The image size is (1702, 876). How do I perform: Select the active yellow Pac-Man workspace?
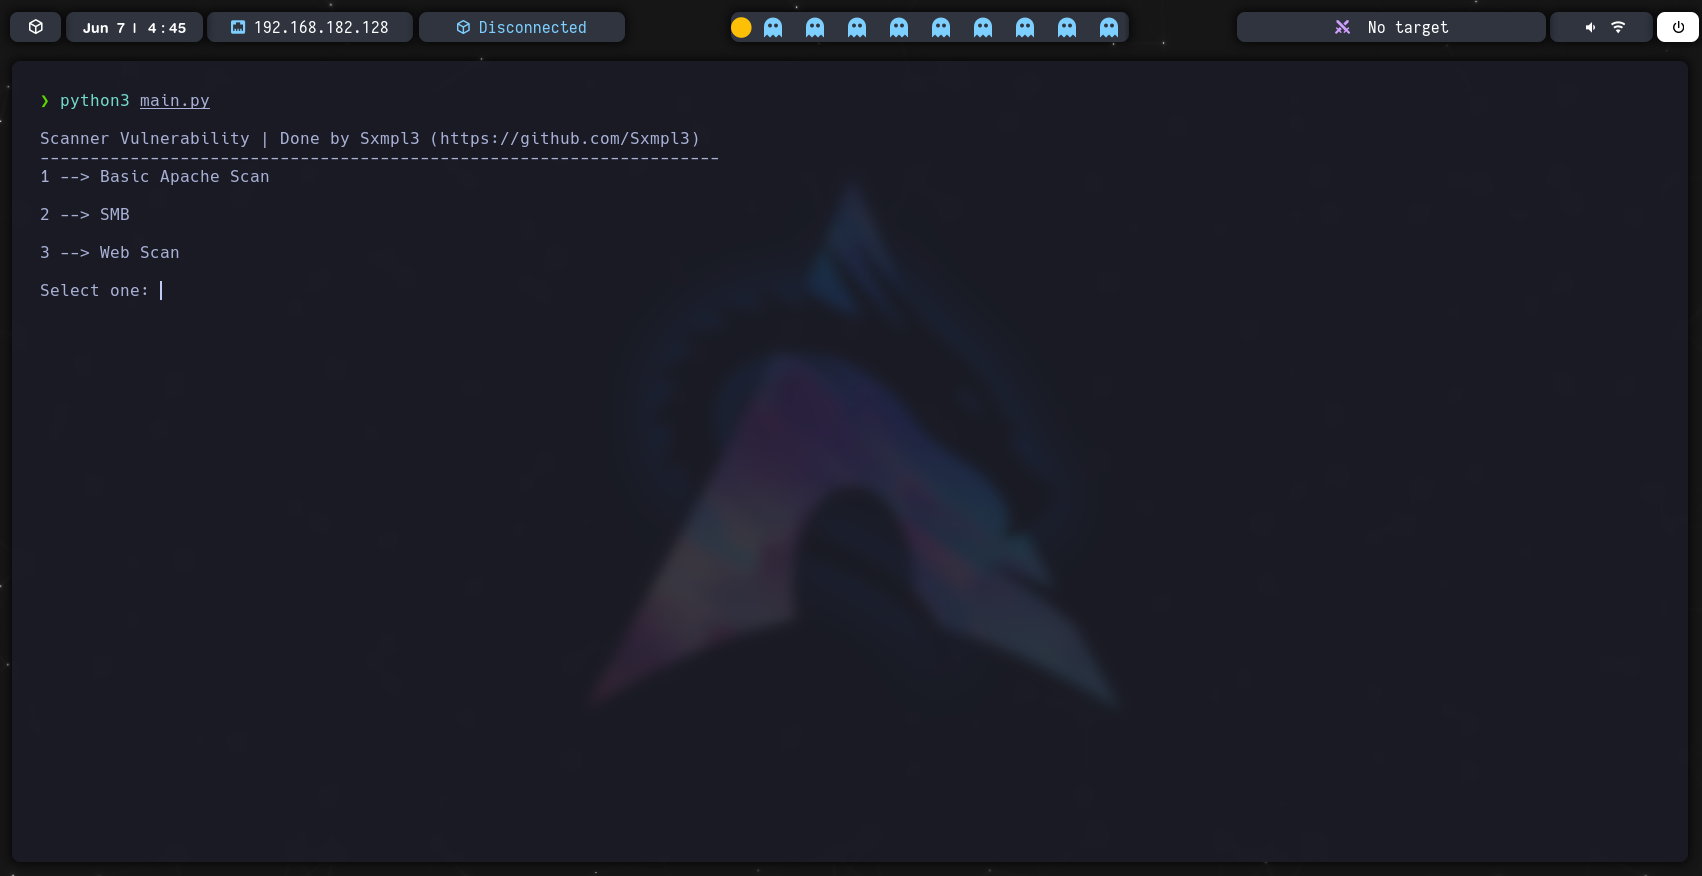741,27
